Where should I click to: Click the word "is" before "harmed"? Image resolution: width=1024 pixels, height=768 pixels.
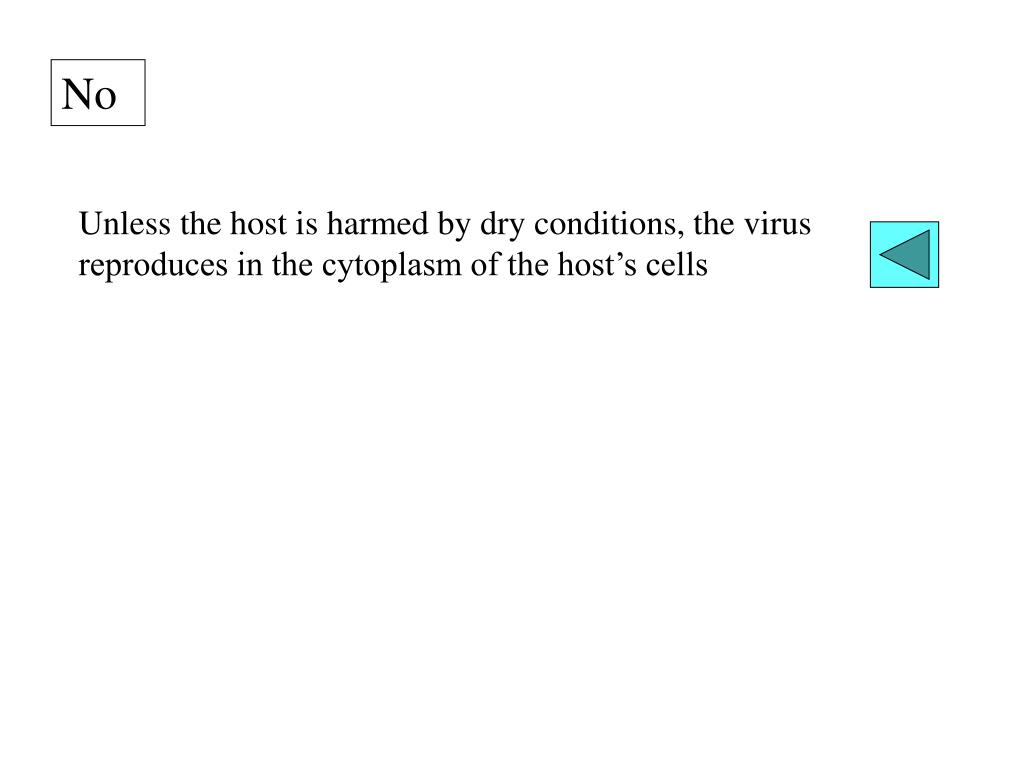pyautogui.click(x=306, y=223)
